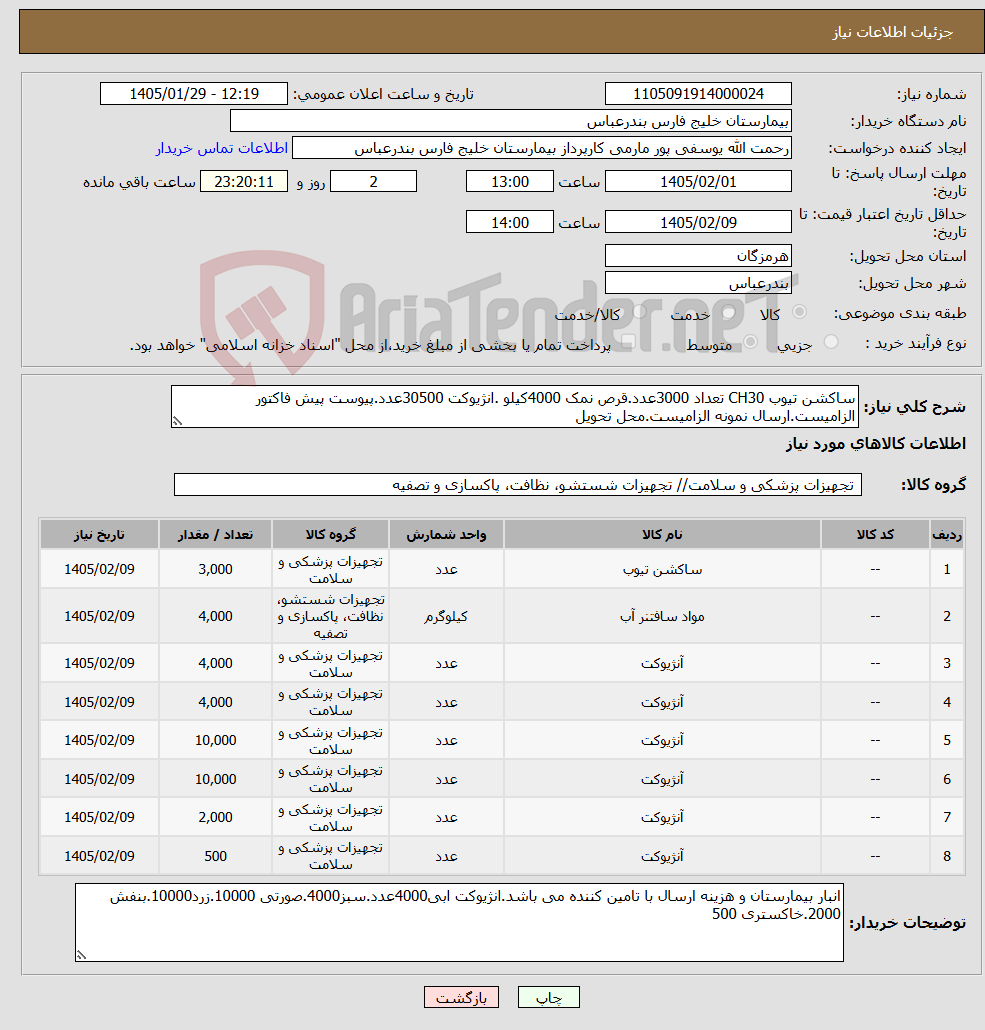Screen dimensions: 985x1030
Task: Click آنژیوکت name in row 5
Action: click(x=662, y=740)
